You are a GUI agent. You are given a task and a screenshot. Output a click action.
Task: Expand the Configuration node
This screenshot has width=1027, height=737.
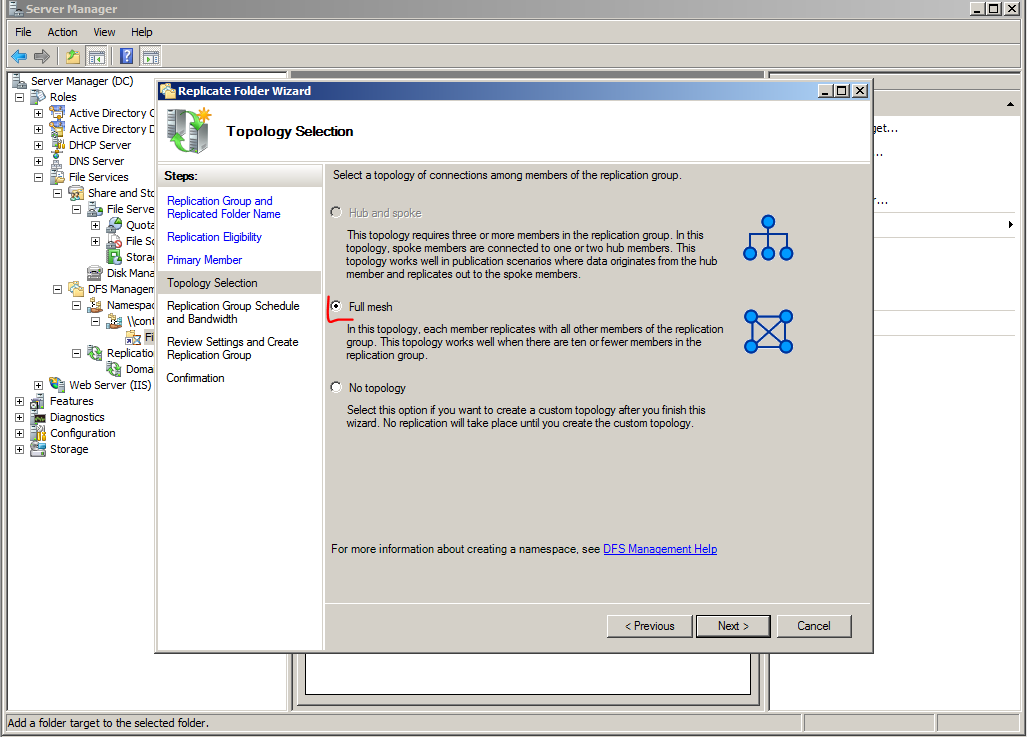point(20,433)
